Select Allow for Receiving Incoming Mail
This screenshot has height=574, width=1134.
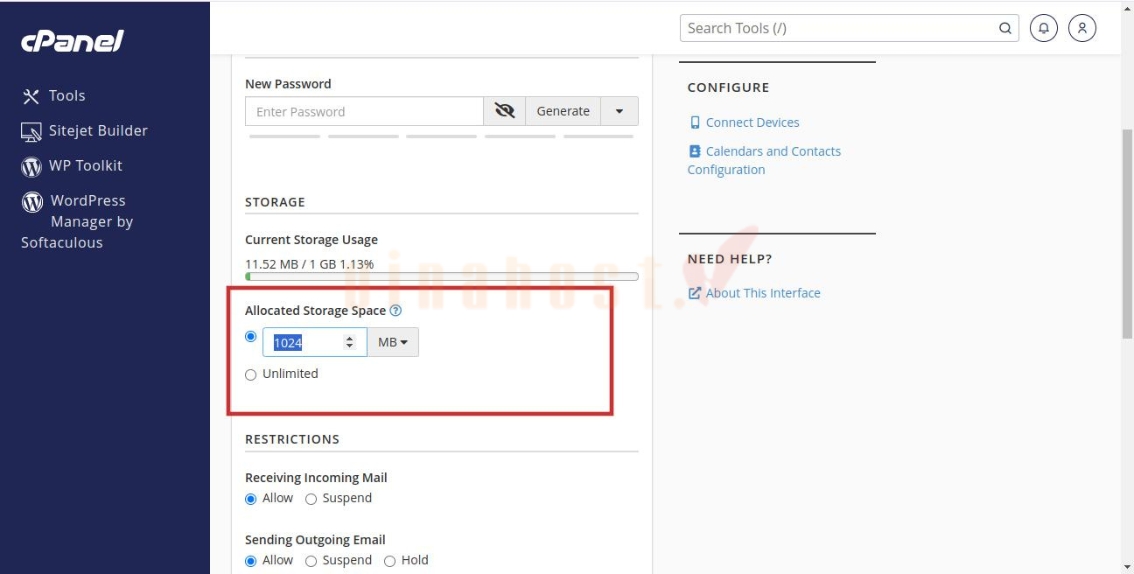pyautogui.click(x=251, y=499)
